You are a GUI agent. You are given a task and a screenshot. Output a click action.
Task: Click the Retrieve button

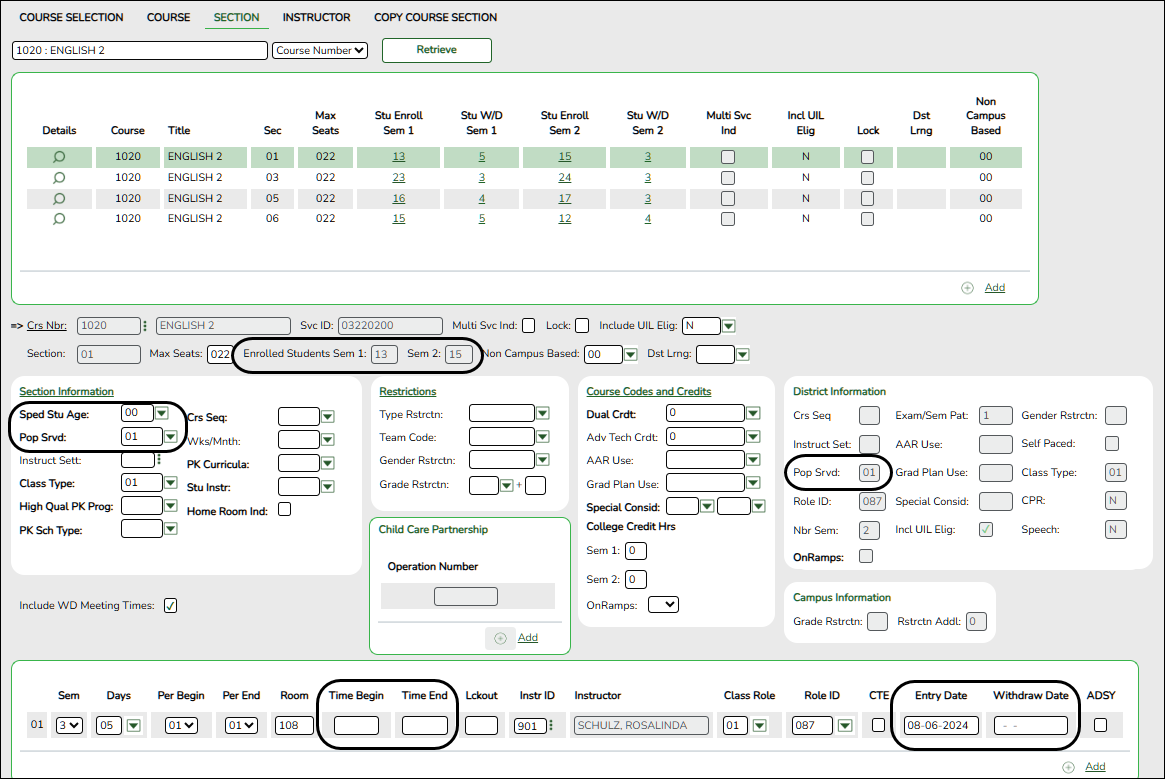(436, 50)
